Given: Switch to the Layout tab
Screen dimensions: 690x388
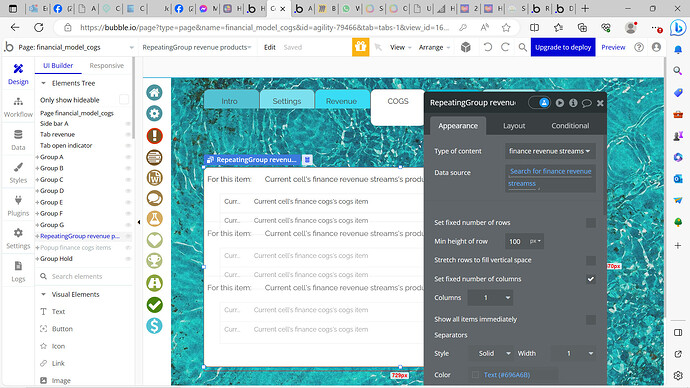Looking at the screenshot, I should point(514,126).
